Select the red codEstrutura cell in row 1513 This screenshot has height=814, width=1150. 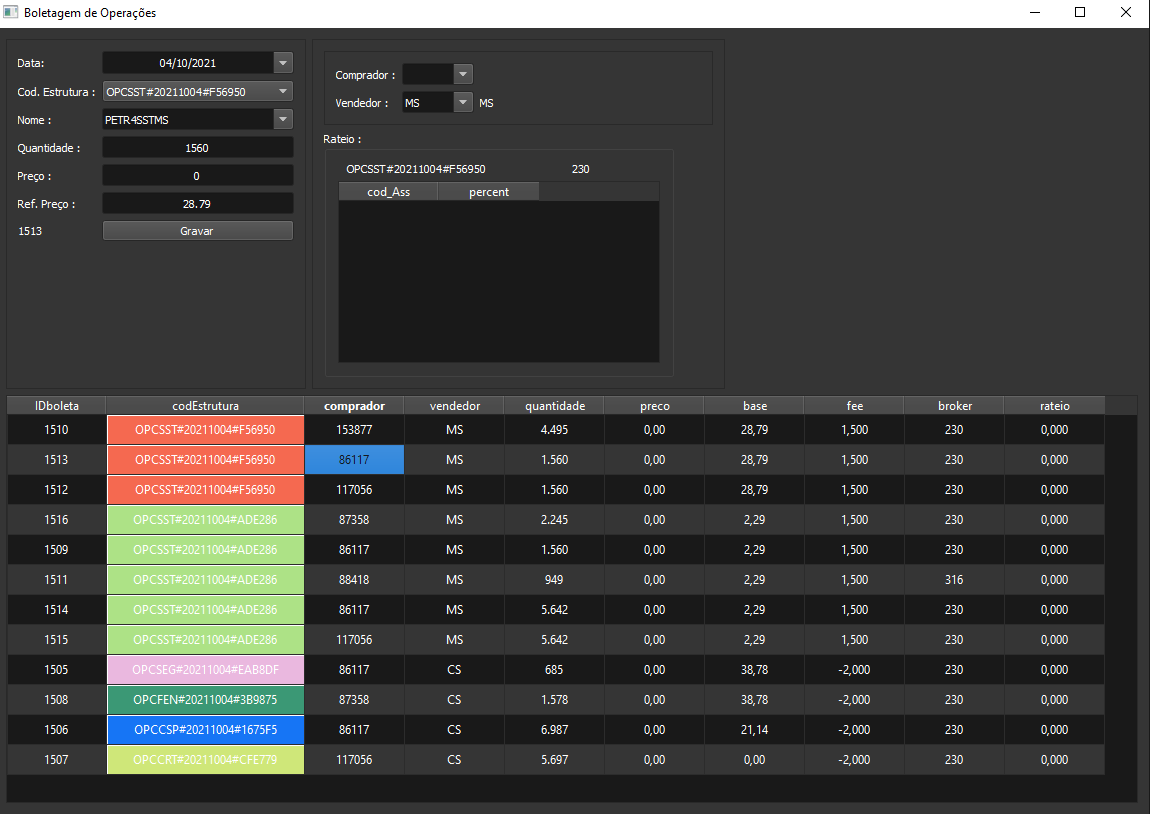pos(205,460)
